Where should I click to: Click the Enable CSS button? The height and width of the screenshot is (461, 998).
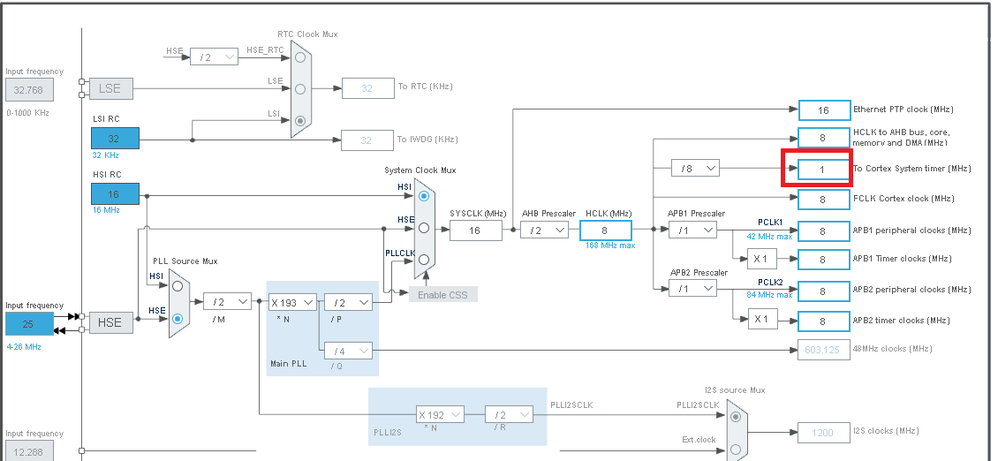pos(443,294)
